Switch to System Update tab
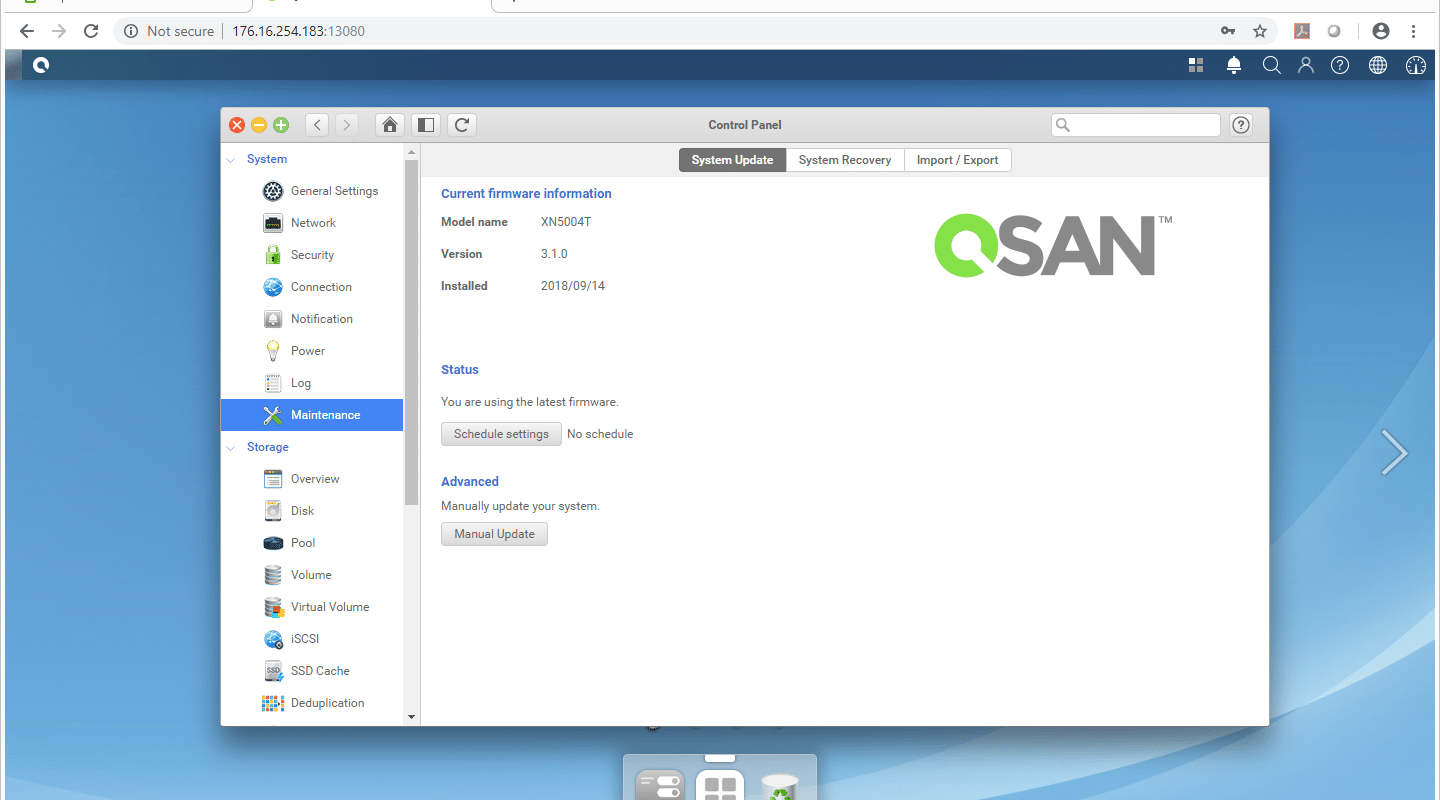 click(x=732, y=160)
